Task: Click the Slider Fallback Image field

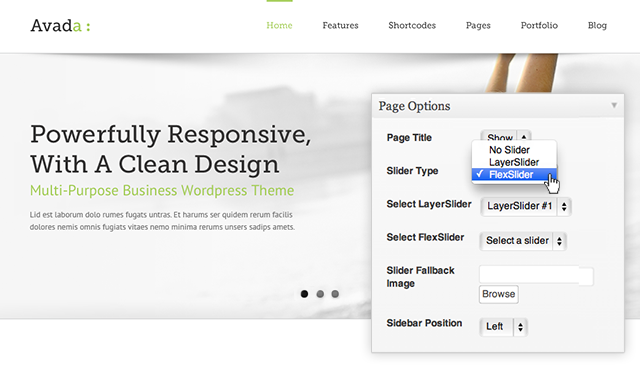Action: [x=536, y=275]
